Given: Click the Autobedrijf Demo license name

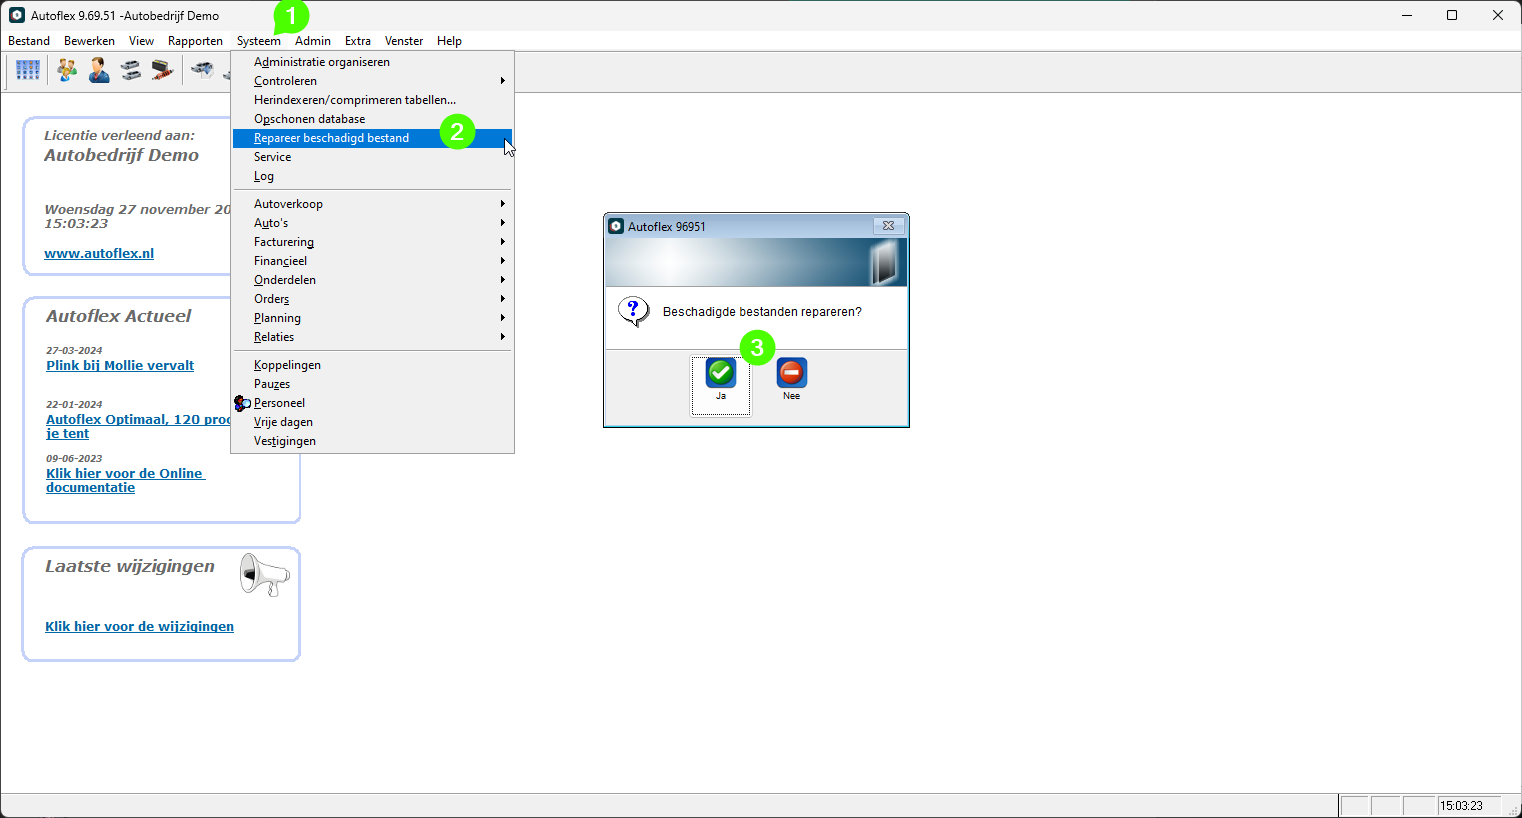Looking at the screenshot, I should 121,155.
